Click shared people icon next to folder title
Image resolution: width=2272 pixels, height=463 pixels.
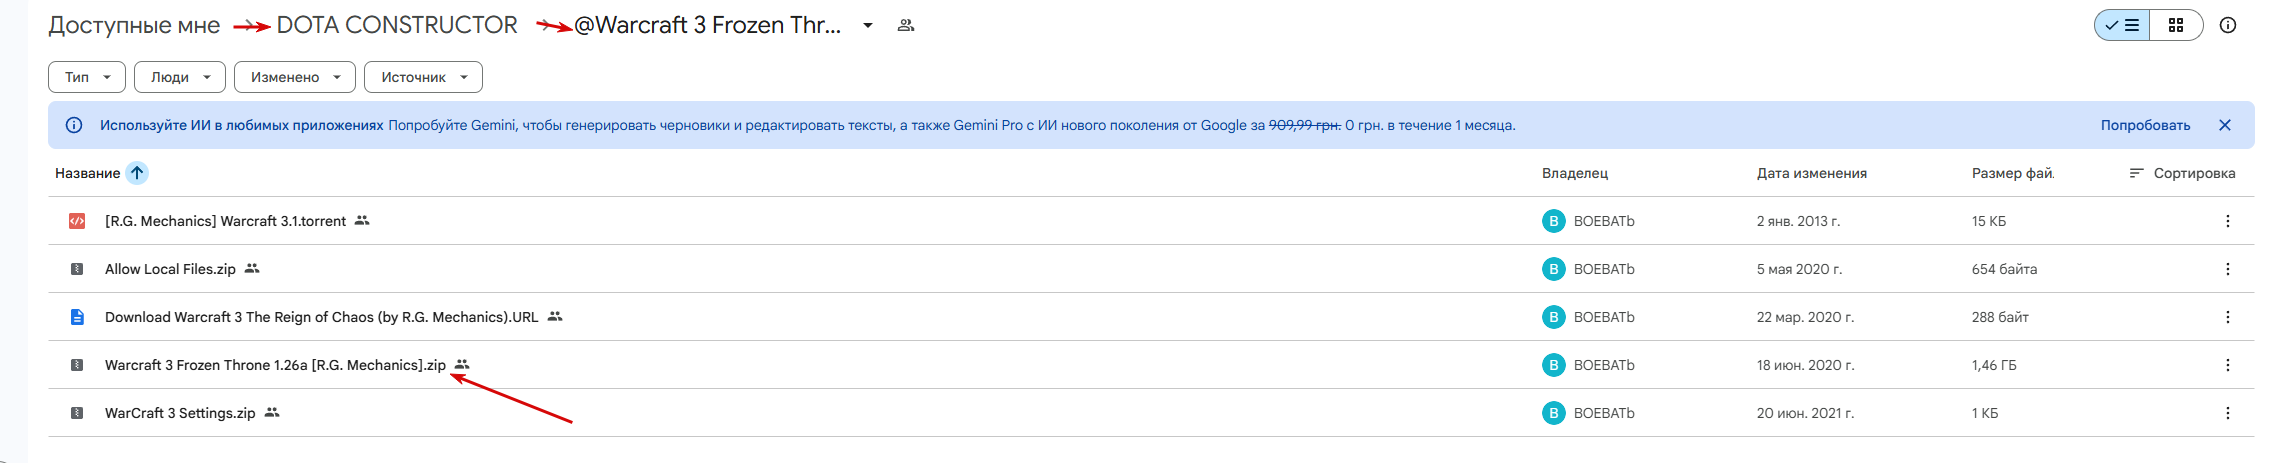(x=906, y=25)
